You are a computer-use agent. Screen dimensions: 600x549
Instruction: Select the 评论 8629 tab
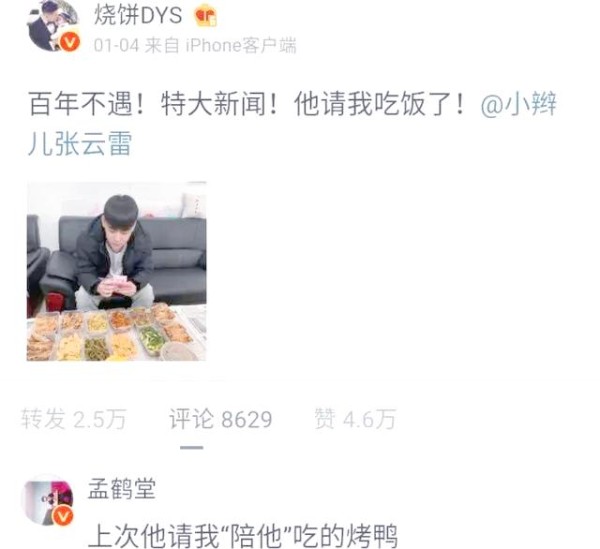pyautogui.click(x=221, y=419)
